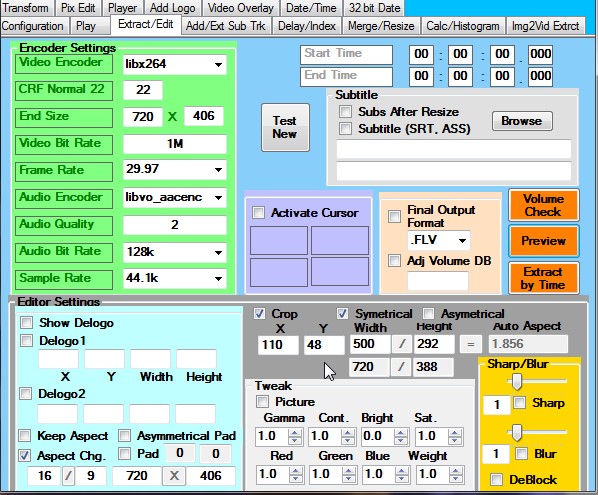Click the CRF value field showing 22
This screenshot has width=598, height=495.
(x=143, y=90)
